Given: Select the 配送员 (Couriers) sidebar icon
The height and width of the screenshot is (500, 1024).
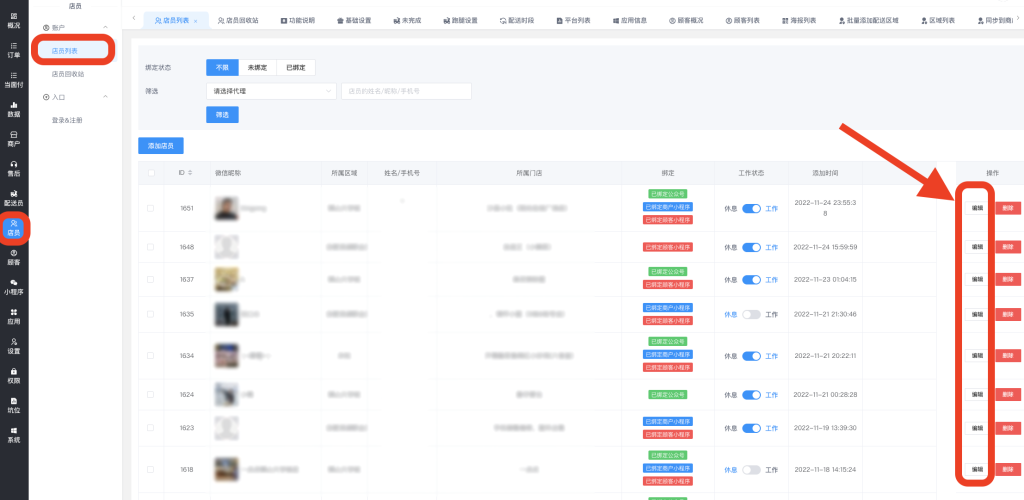Looking at the screenshot, I should click(14, 197).
